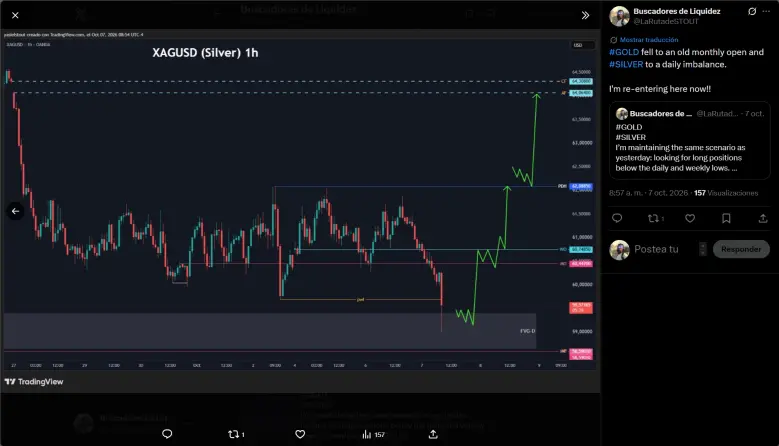Viewport: 779px width, 446px height.
Task: Open the #SILVER hashtag link
Action: 626,65
